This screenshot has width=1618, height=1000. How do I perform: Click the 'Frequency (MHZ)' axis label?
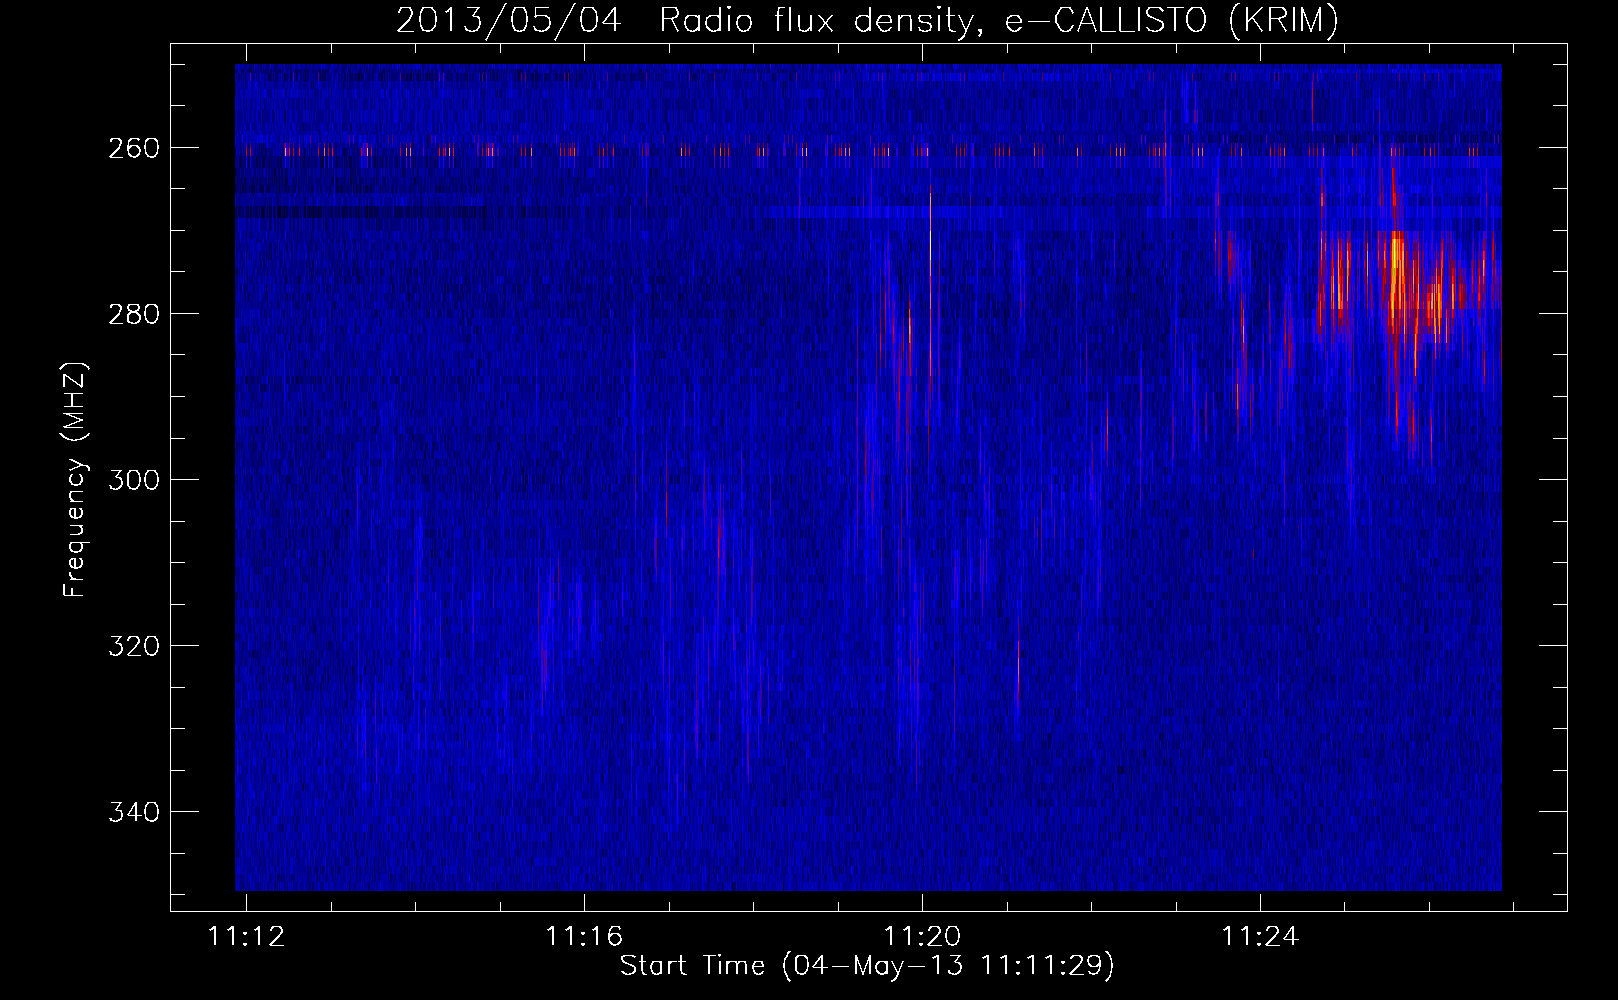pos(75,480)
